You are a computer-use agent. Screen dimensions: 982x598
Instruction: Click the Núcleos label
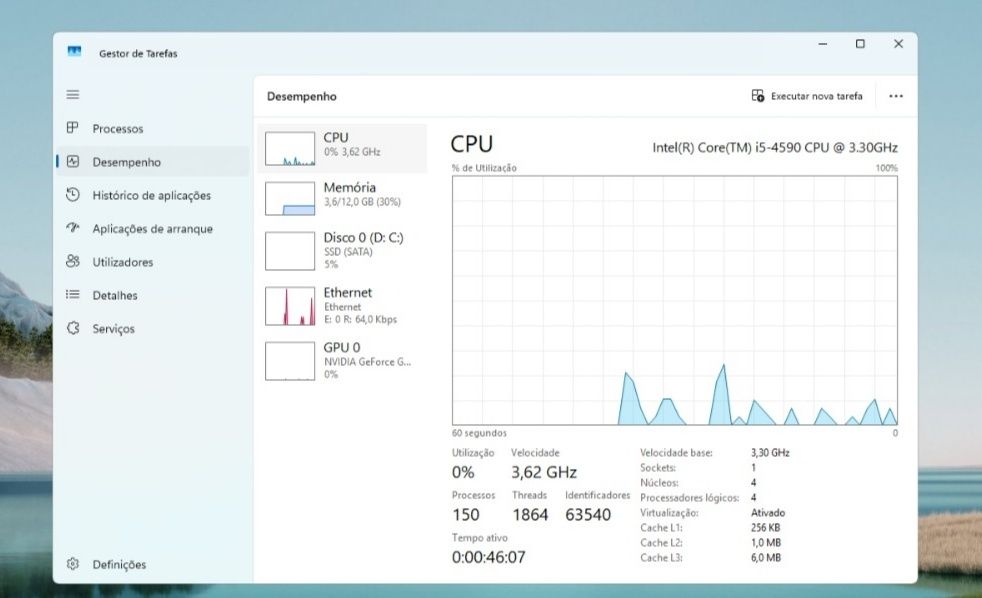click(x=659, y=483)
